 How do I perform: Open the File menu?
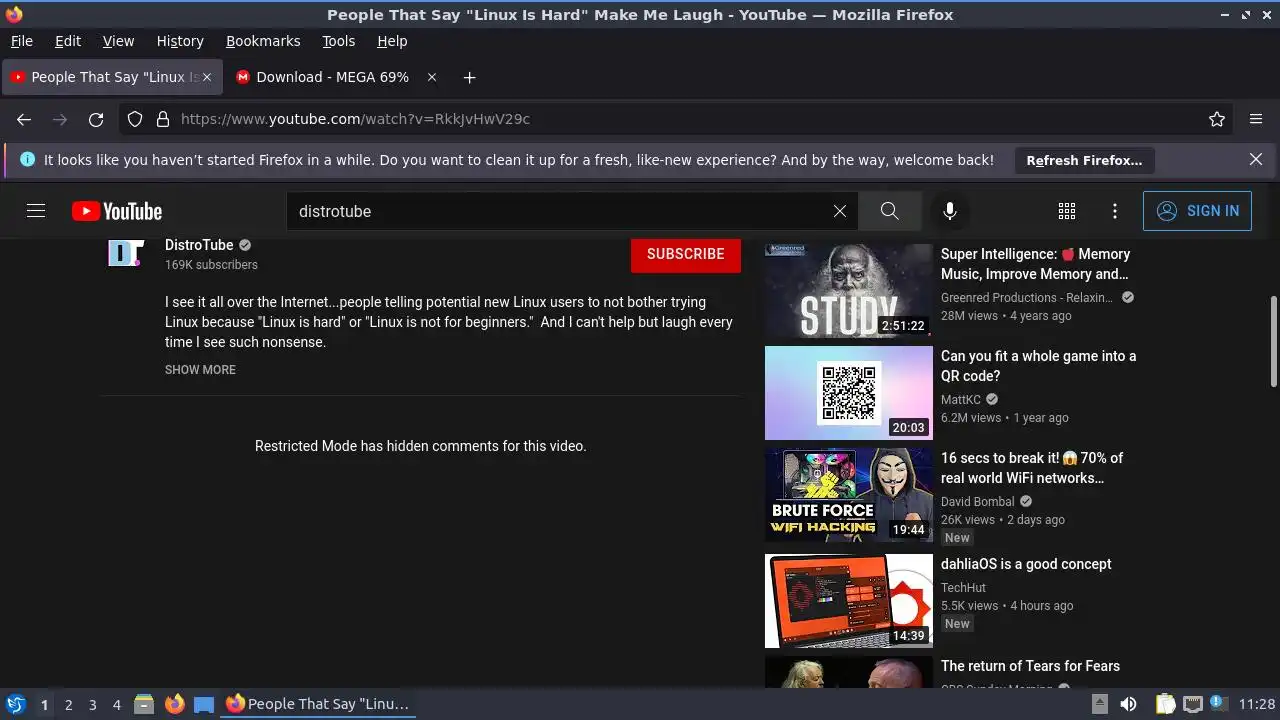[21, 41]
